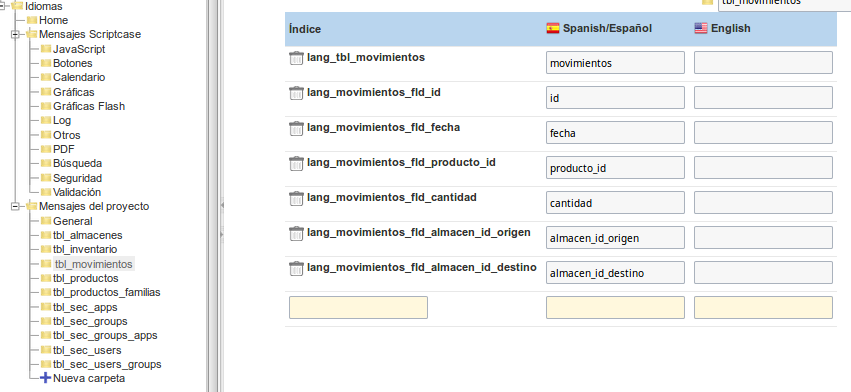Click the General folder icon
Image resolution: width=851 pixels, height=392 pixels.
click(46, 221)
